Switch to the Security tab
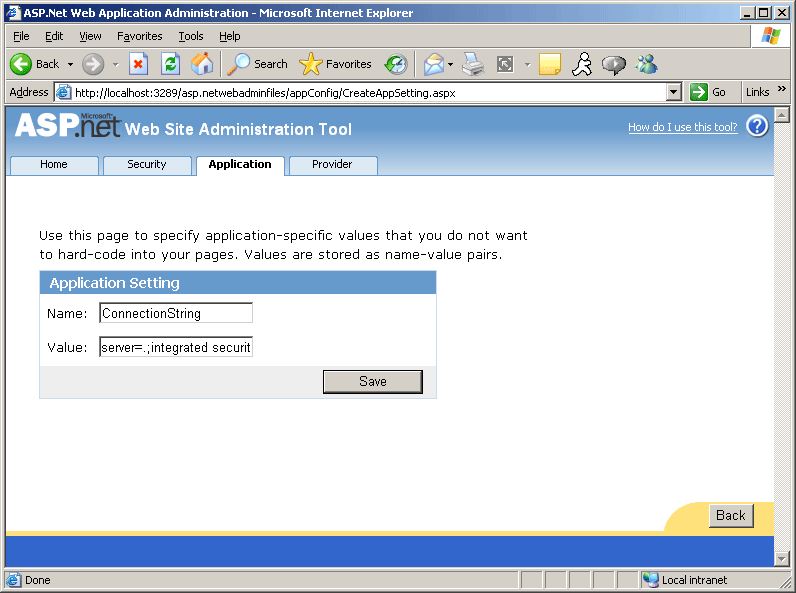 click(147, 165)
